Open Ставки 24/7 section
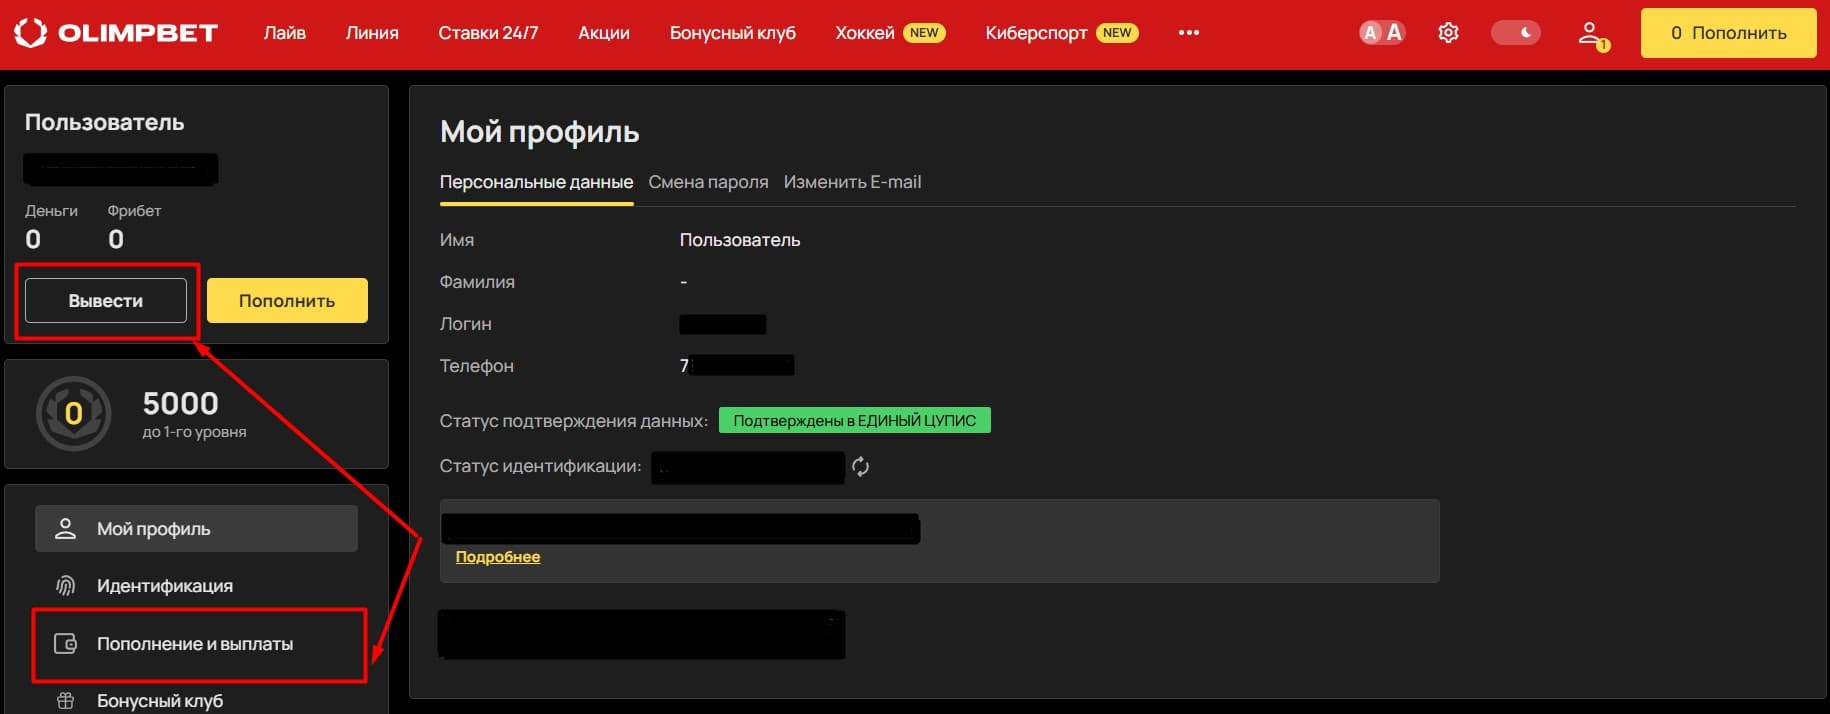The width and height of the screenshot is (1830, 714). pyautogui.click(x=488, y=33)
